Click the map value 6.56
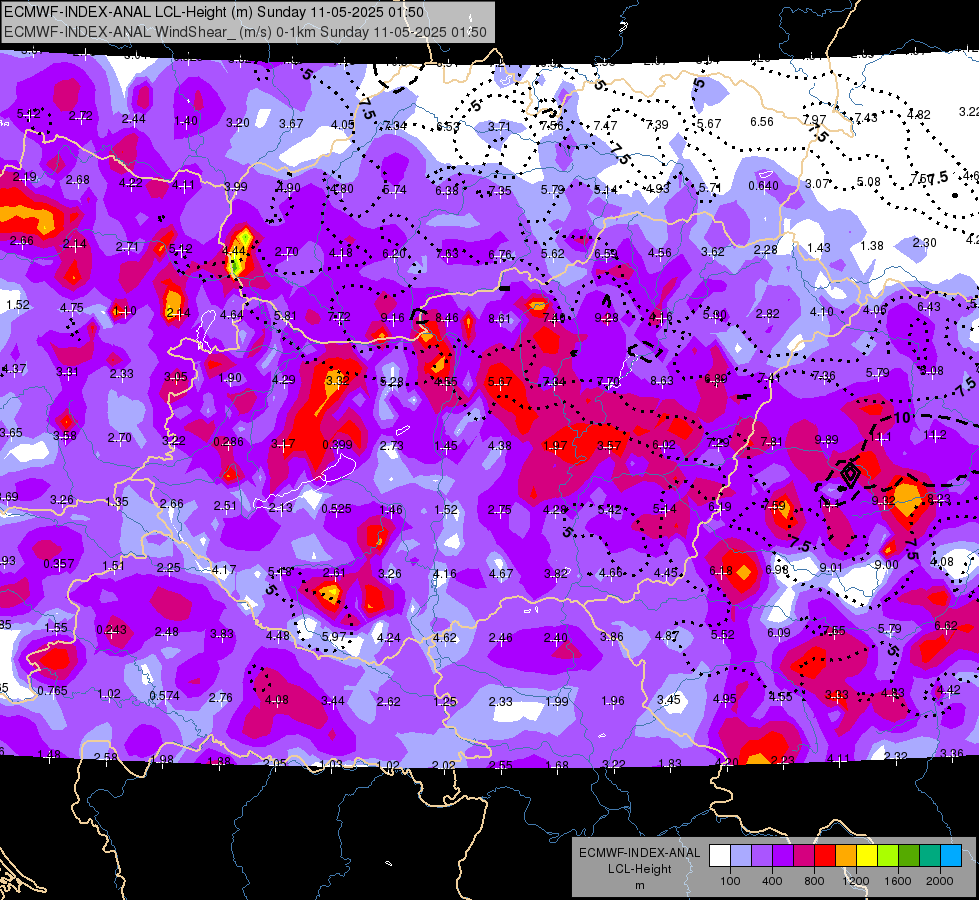This screenshot has height=900, width=979. click(762, 122)
